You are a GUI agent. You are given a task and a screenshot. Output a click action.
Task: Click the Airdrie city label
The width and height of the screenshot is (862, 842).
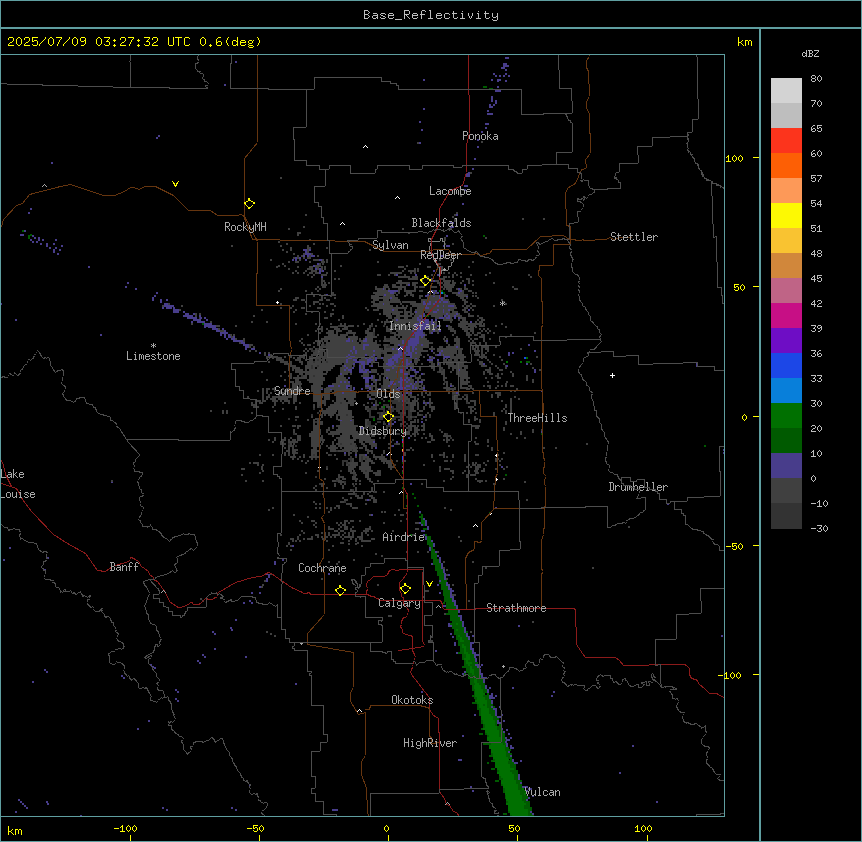click(x=404, y=537)
